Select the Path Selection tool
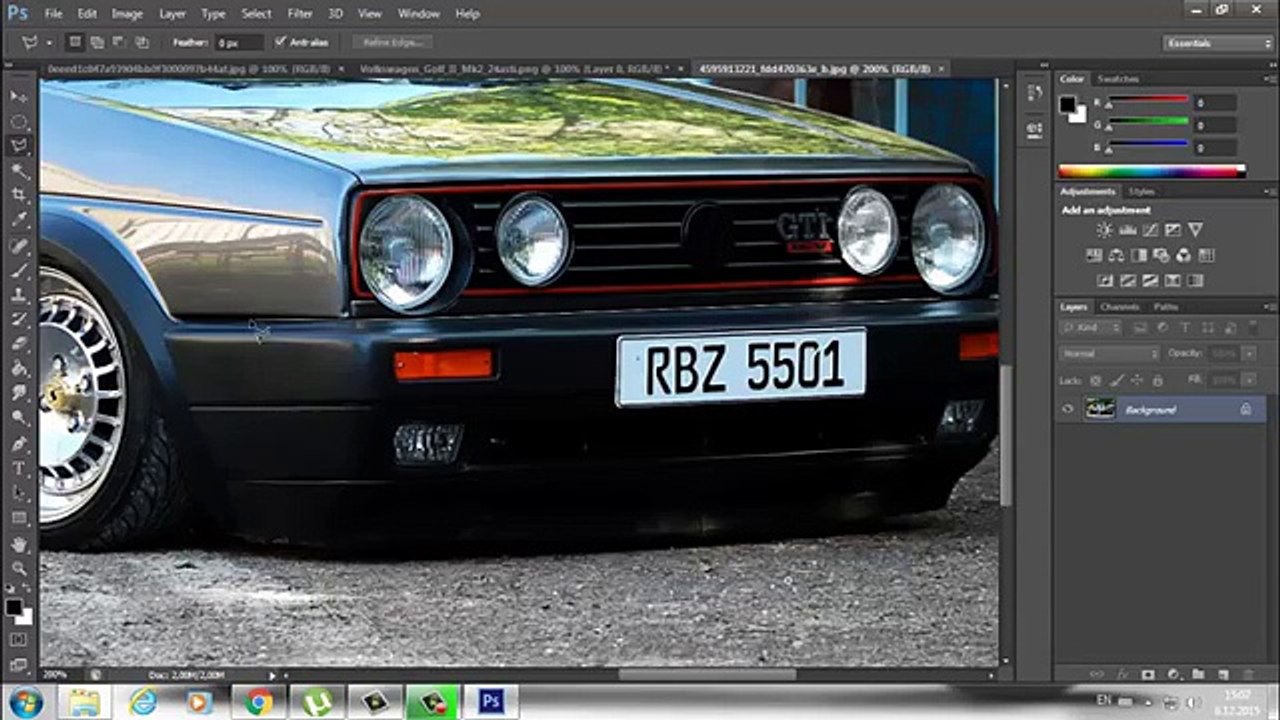Viewport: 1280px width, 720px height. coord(19,494)
